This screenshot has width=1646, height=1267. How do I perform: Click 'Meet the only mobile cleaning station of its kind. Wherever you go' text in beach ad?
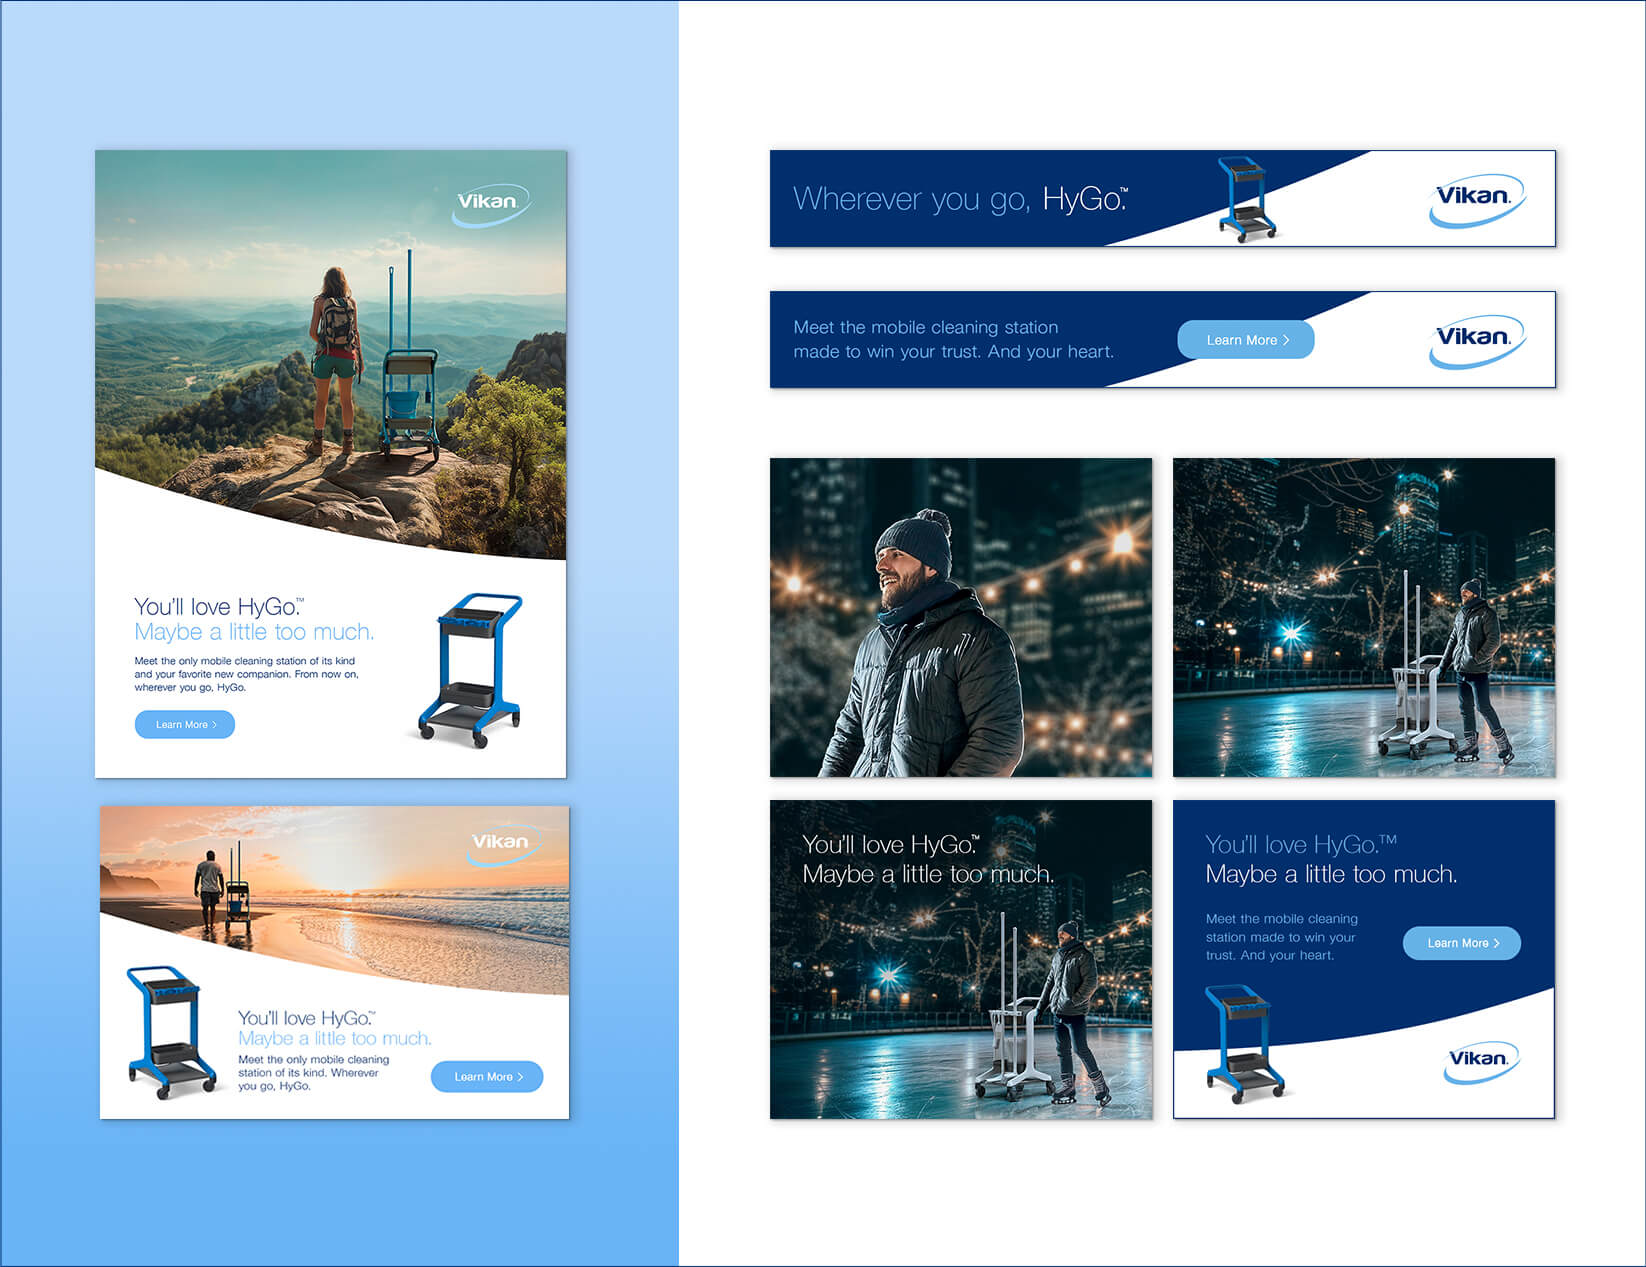coord(313,1073)
